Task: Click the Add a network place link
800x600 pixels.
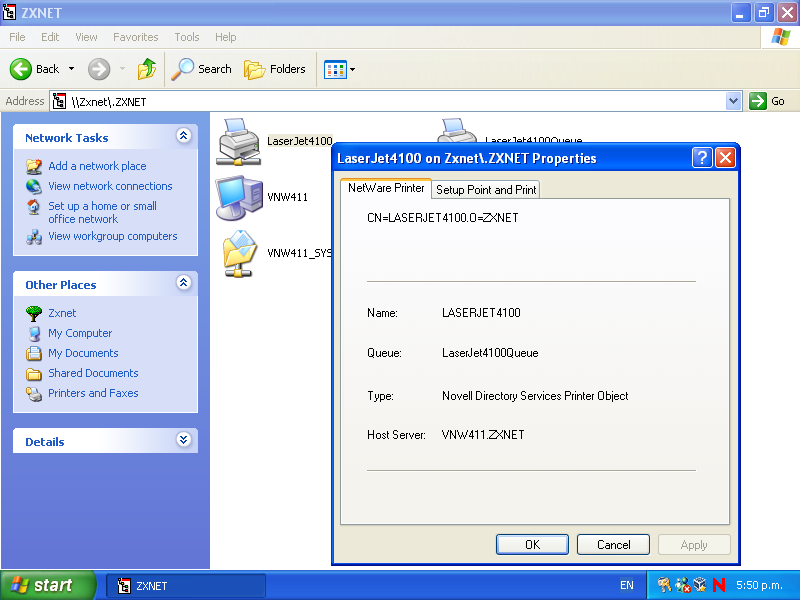Action: pos(97,166)
